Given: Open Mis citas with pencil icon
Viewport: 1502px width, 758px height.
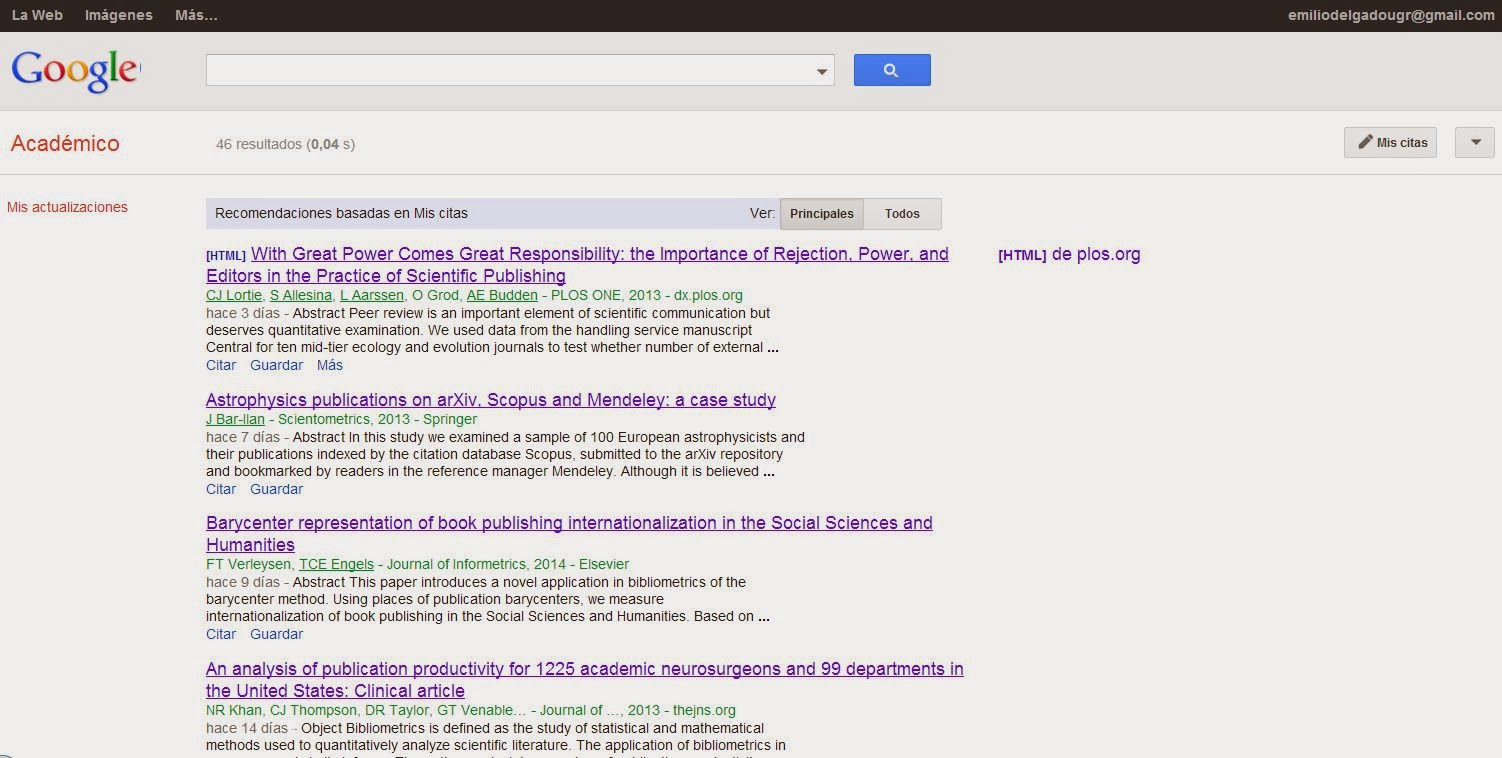Looking at the screenshot, I should (1390, 143).
